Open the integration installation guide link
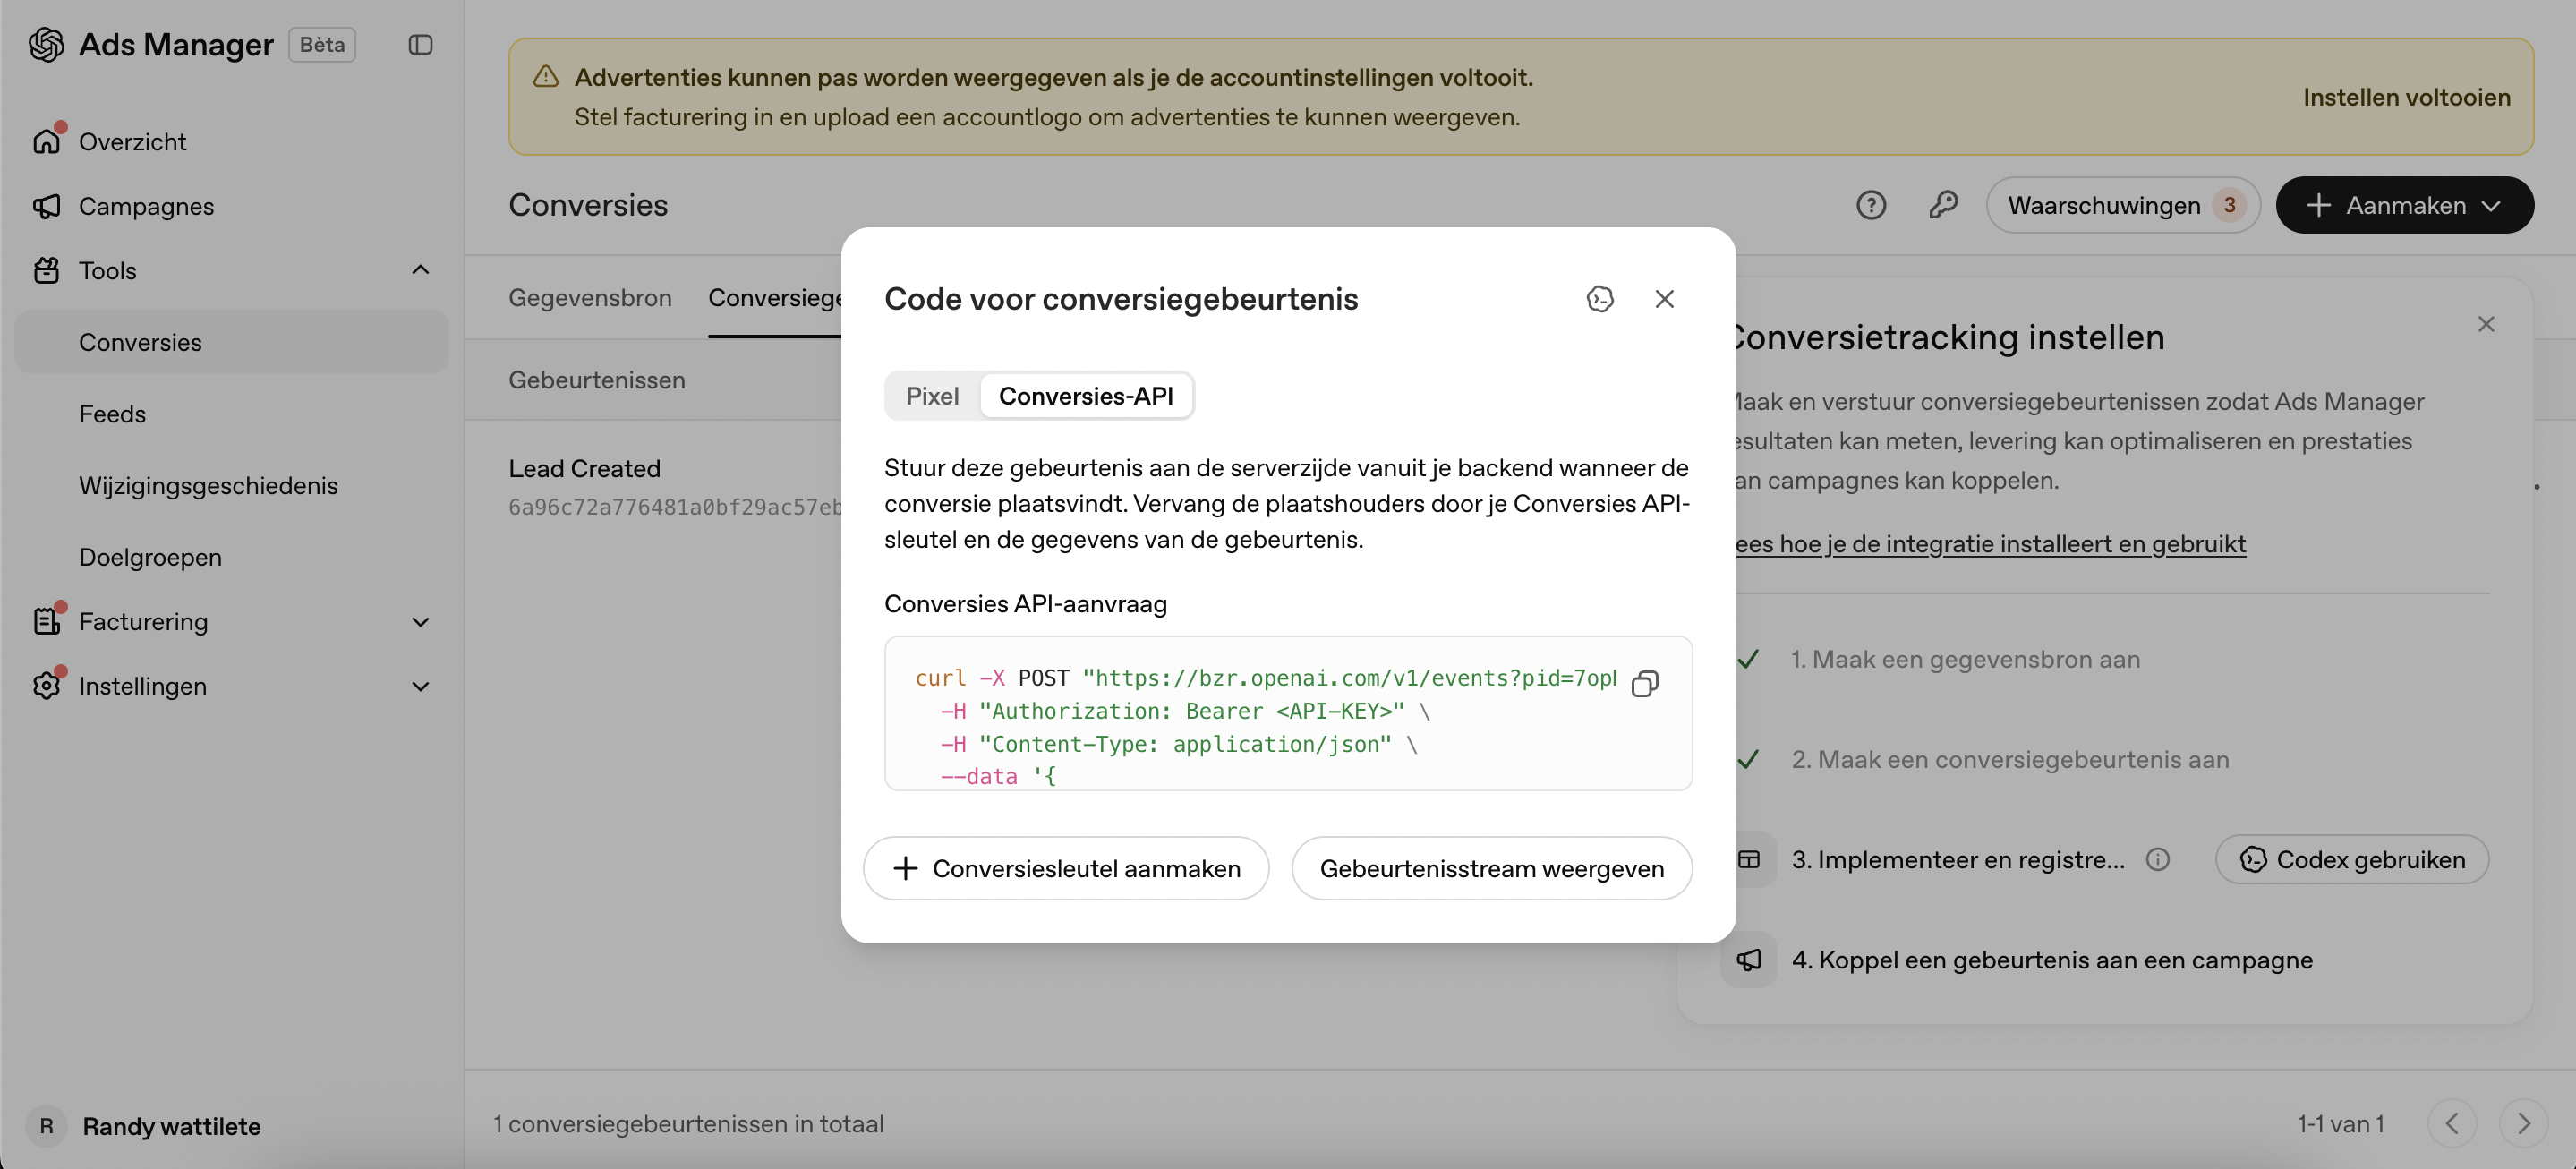Screen dimensions: 2576x1169 [x=1990, y=543]
